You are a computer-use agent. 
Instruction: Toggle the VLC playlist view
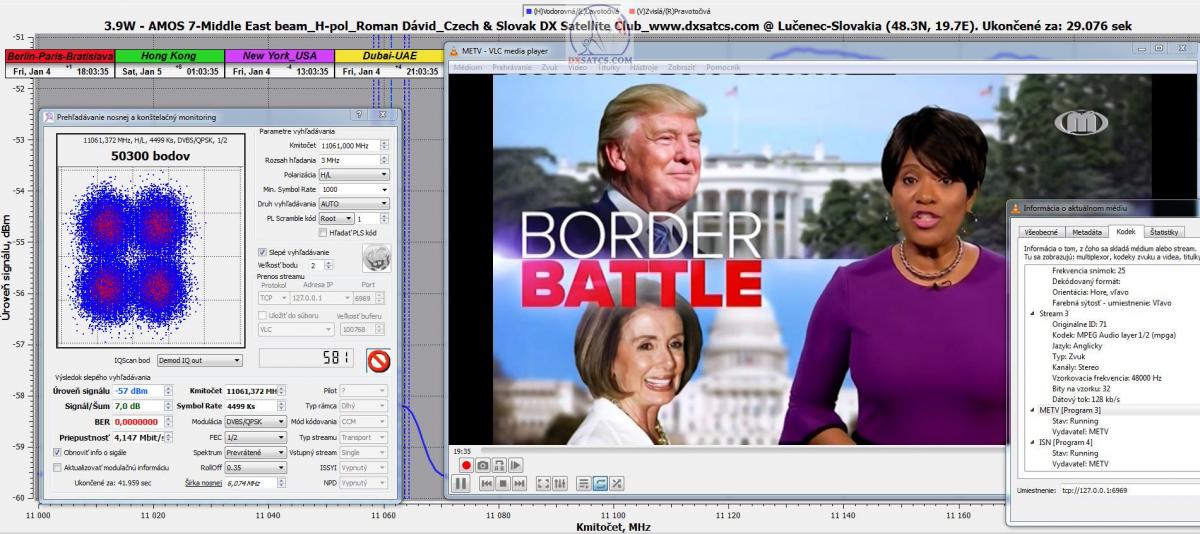[583, 484]
